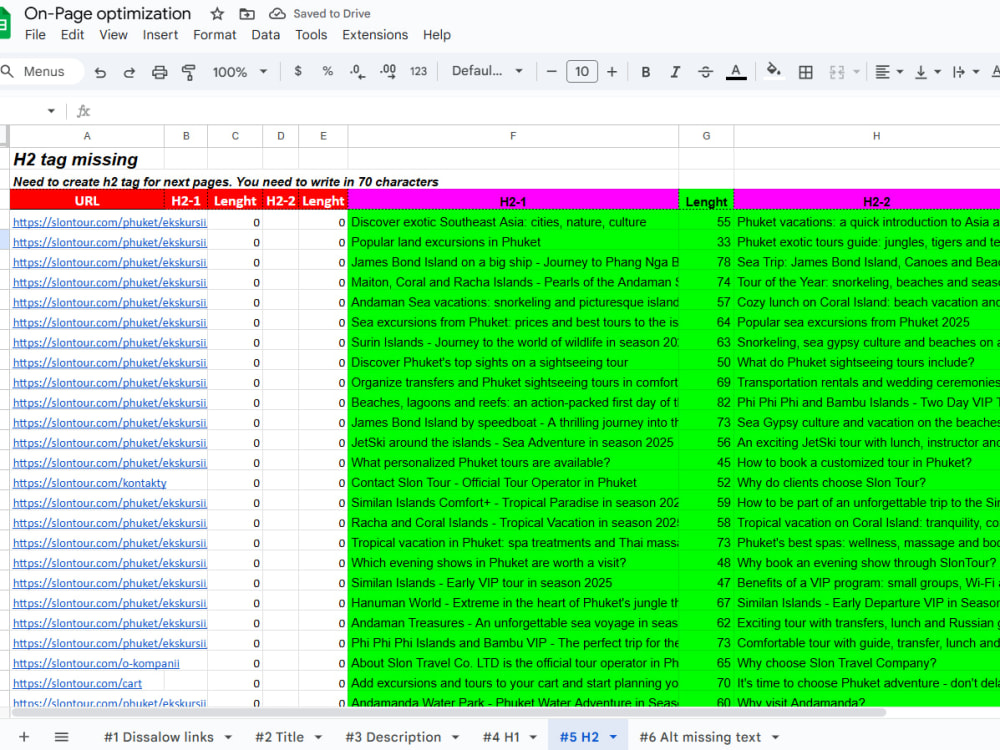
Task: Search the Menus box
Action: [42, 71]
